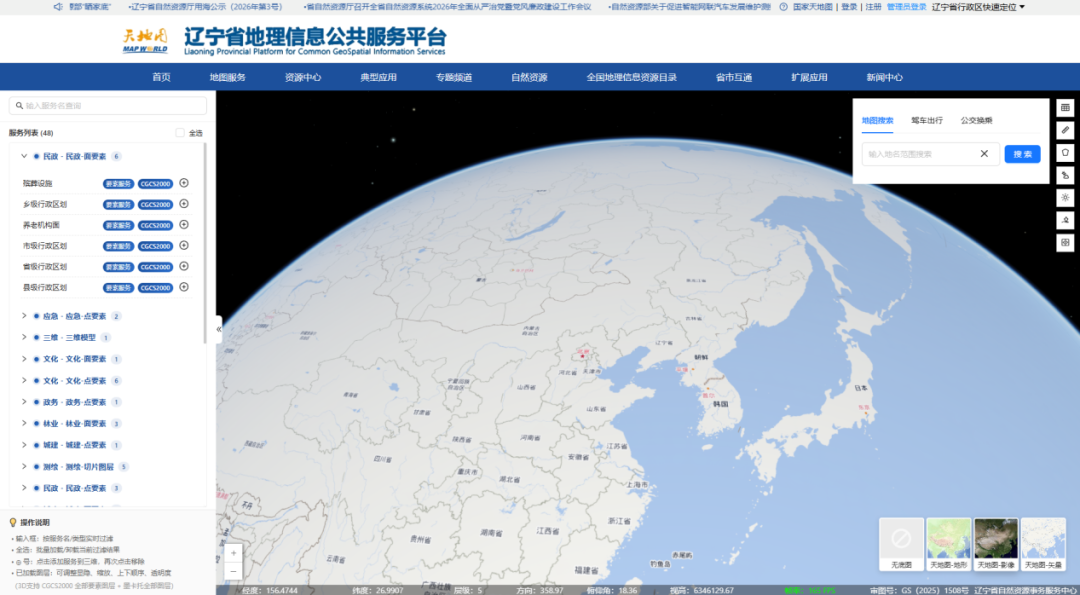1080x595 pixels.
Task: Expand the 应急 - 应急-点要素 group
Action: click(24, 316)
